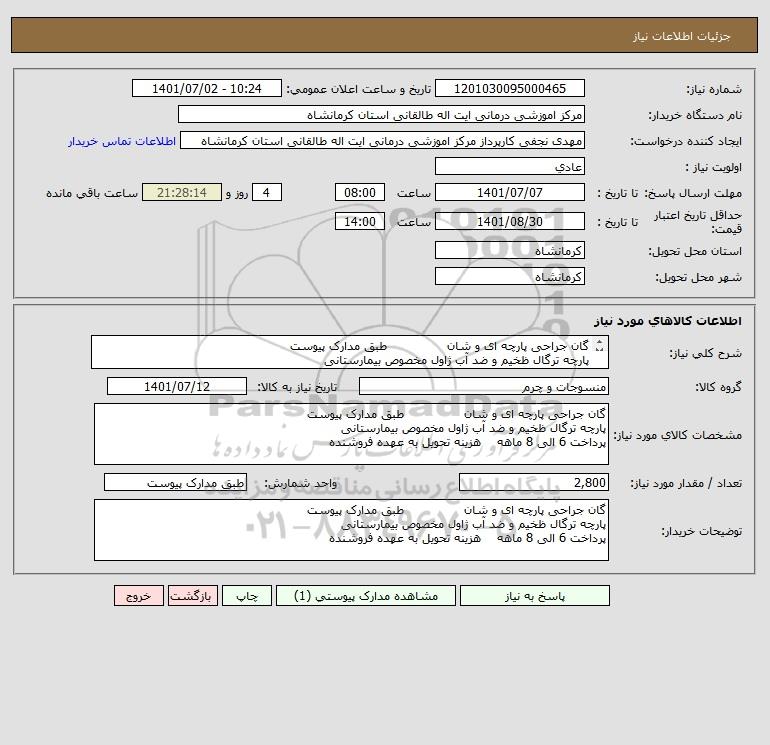Viewport: 770px width, 745px height.
Task: Click the چاپ print button
Action: (247, 596)
